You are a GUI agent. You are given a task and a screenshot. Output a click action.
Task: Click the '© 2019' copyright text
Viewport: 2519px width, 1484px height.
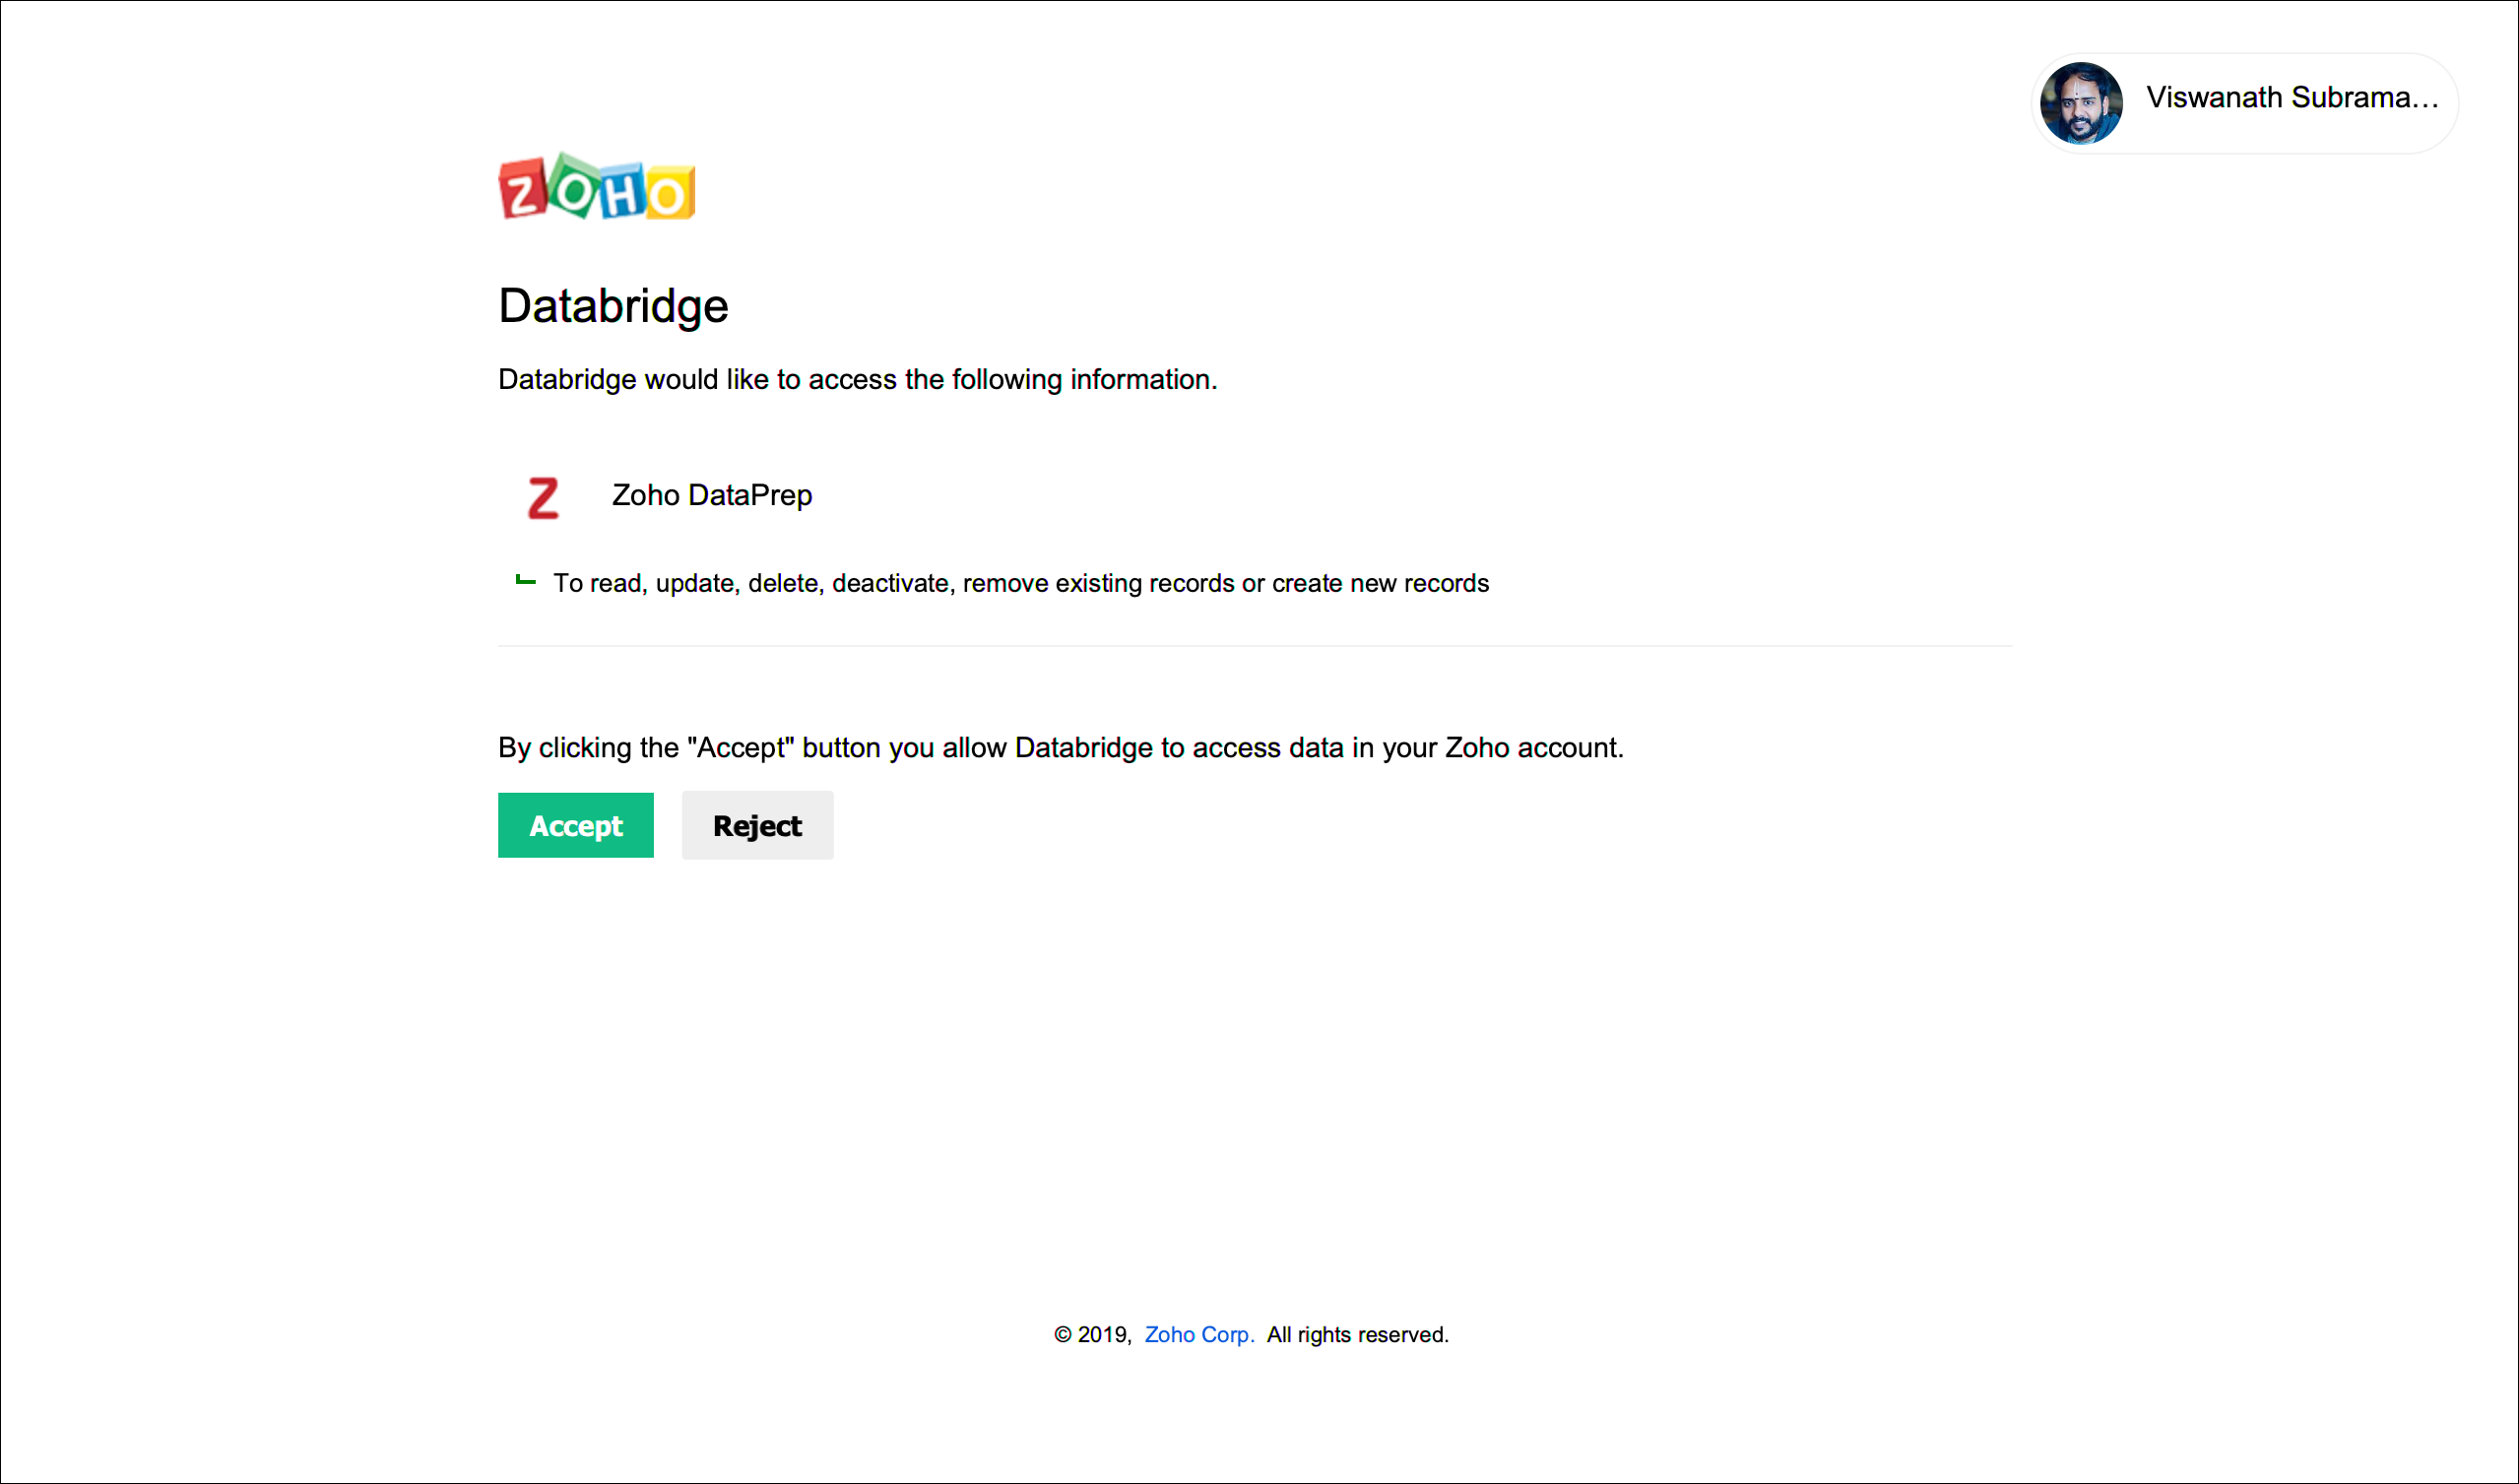point(1092,1334)
